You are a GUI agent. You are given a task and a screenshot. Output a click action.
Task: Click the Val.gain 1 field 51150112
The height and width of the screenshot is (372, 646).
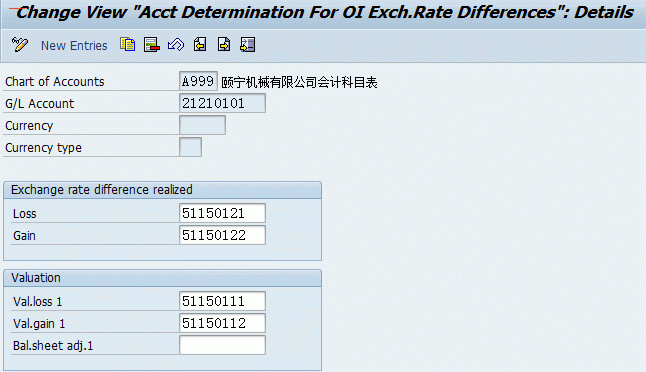(x=222, y=323)
